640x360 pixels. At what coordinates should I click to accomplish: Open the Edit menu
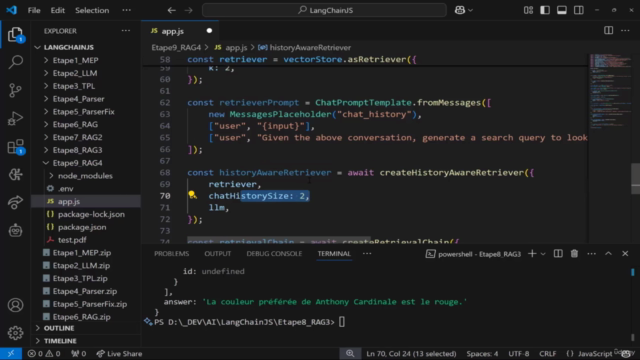click(x=58, y=10)
